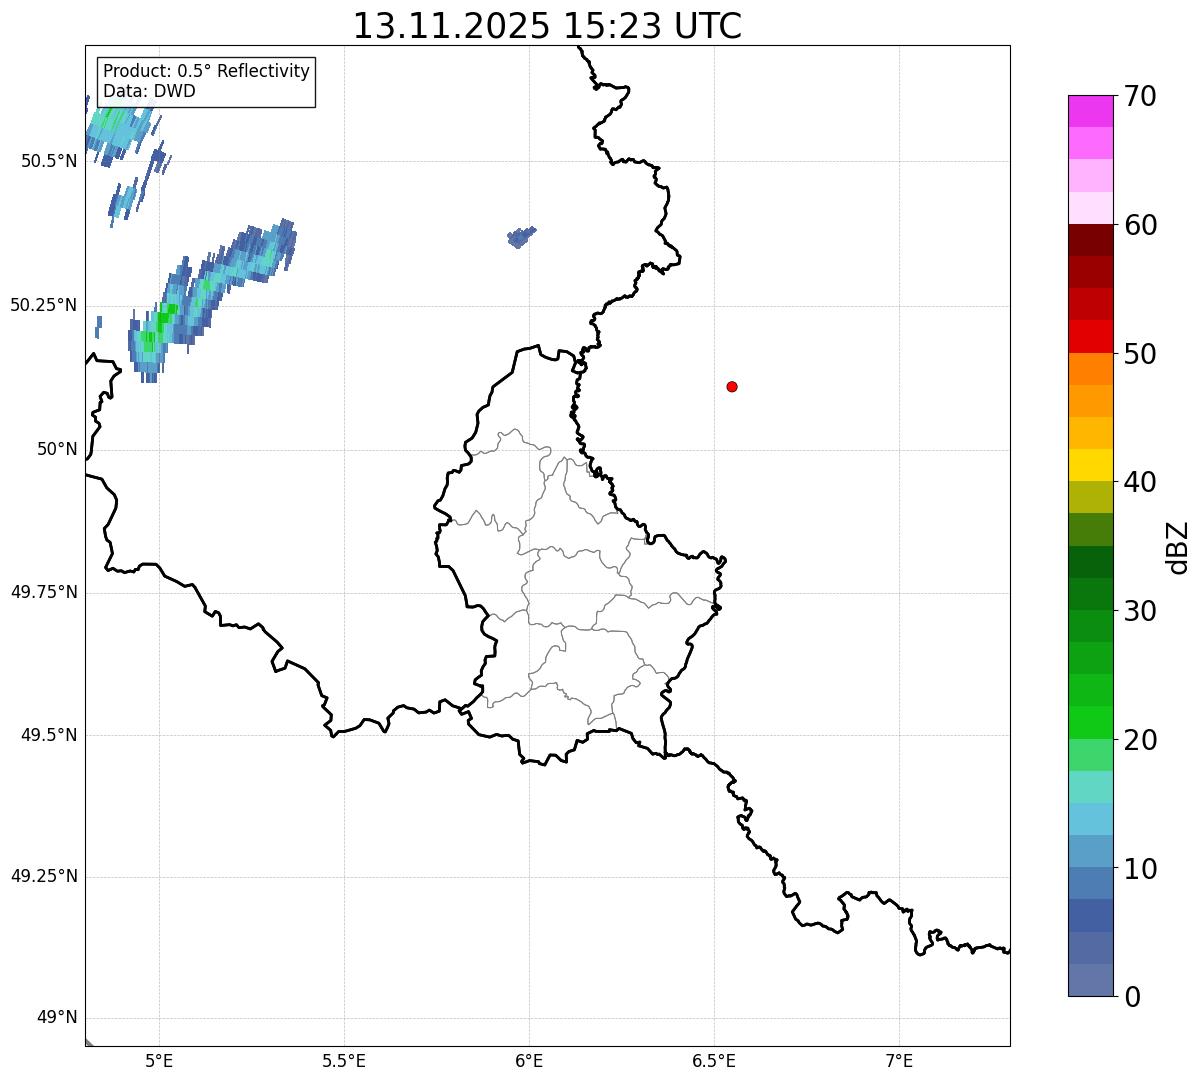Click the longitude label 7°E
Viewport: 1202px width, 1081px height.
click(899, 1060)
